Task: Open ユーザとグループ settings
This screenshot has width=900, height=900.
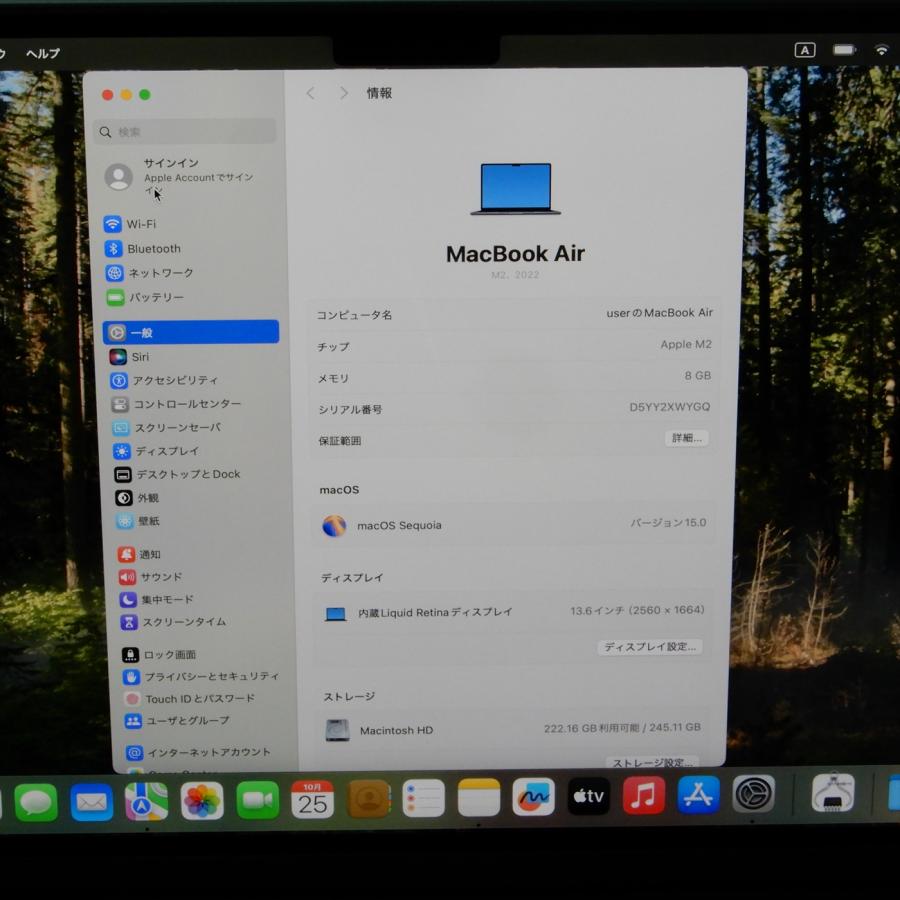Action: pyautogui.click(x=177, y=721)
